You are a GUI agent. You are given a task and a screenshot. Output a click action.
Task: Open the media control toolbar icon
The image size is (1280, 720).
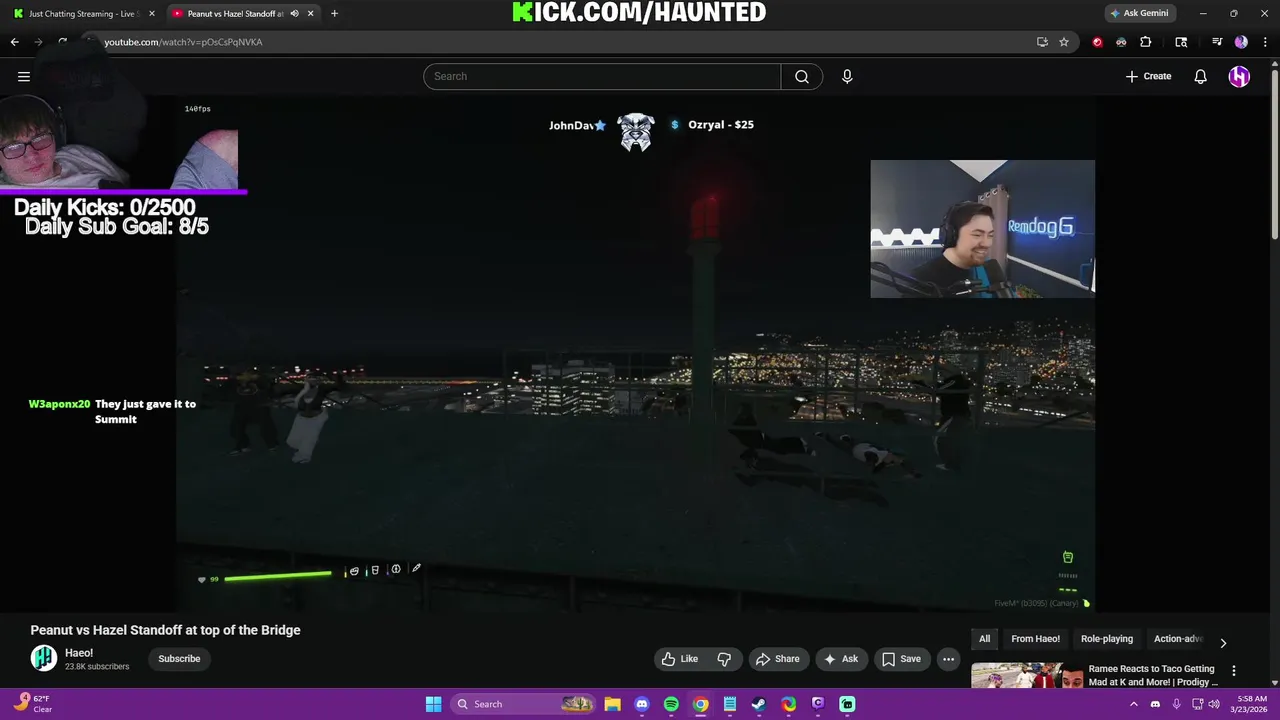(x=1217, y=42)
